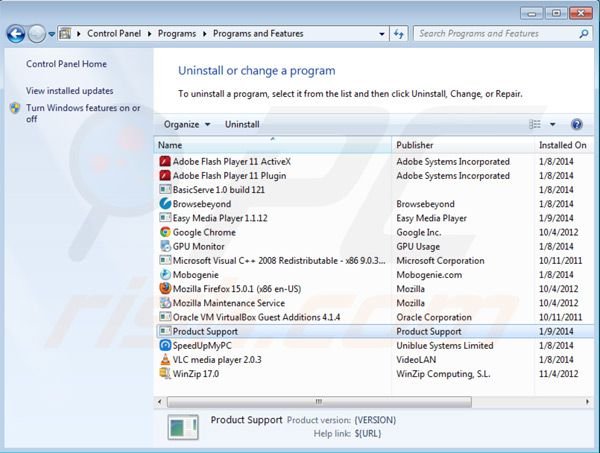Viewport: 600px width, 453px height.
Task: Select Mozilla Maintenance Service entry name
Action: point(229,303)
